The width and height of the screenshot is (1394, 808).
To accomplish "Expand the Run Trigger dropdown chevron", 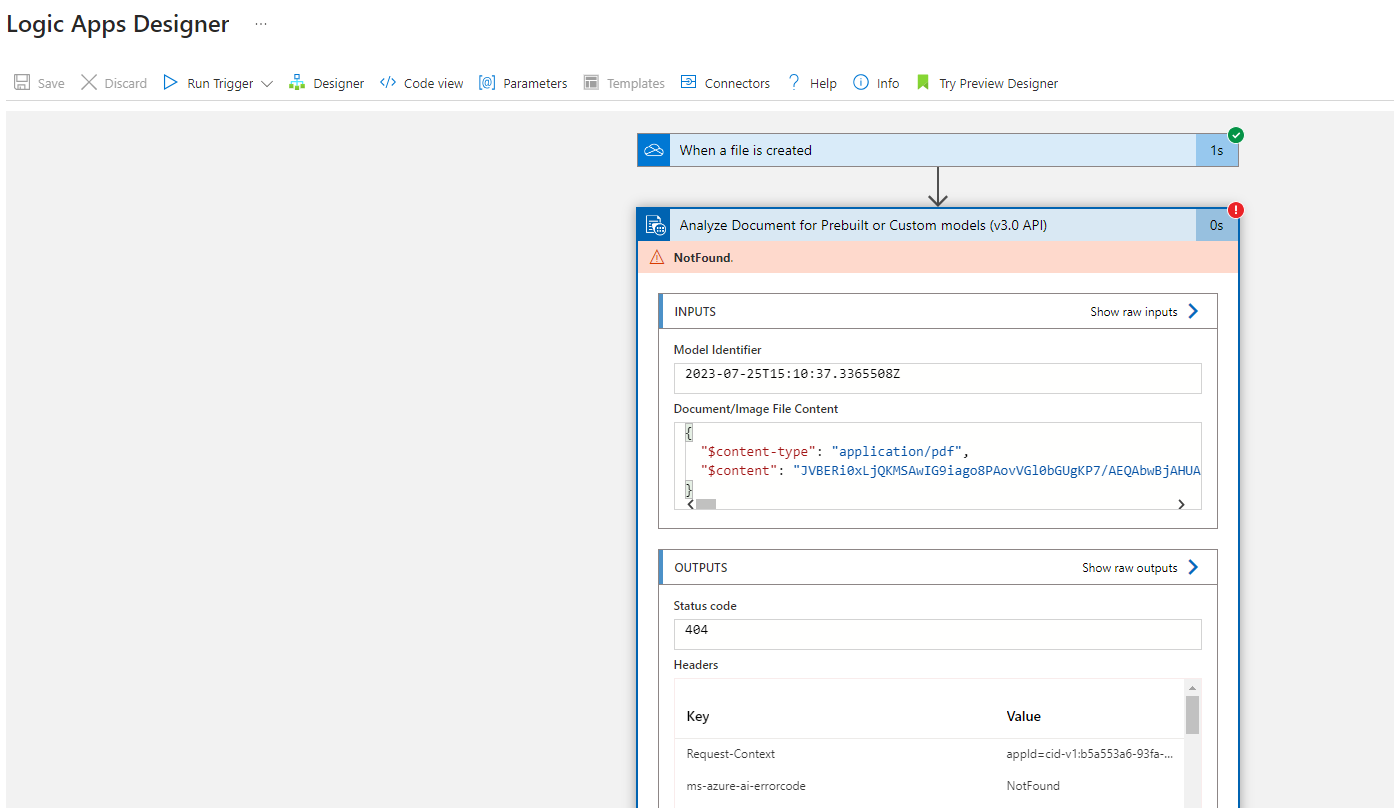I will pyautogui.click(x=267, y=84).
